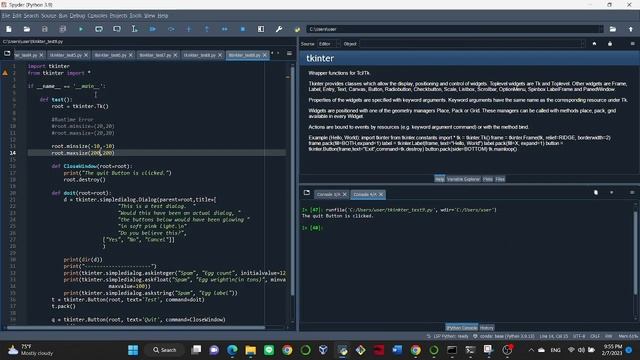Click in the editor's horizontal scrollbar
The height and width of the screenshot is (360, 640).
(x=137, y=327)
